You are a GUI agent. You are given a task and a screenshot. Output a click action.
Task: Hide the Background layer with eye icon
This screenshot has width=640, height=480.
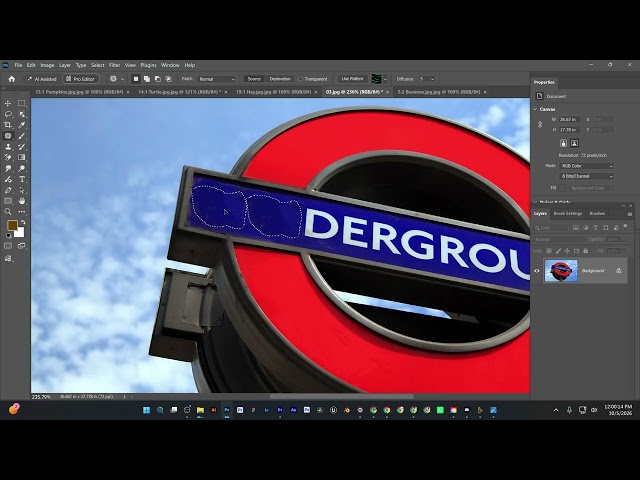(x=537, y=271)
